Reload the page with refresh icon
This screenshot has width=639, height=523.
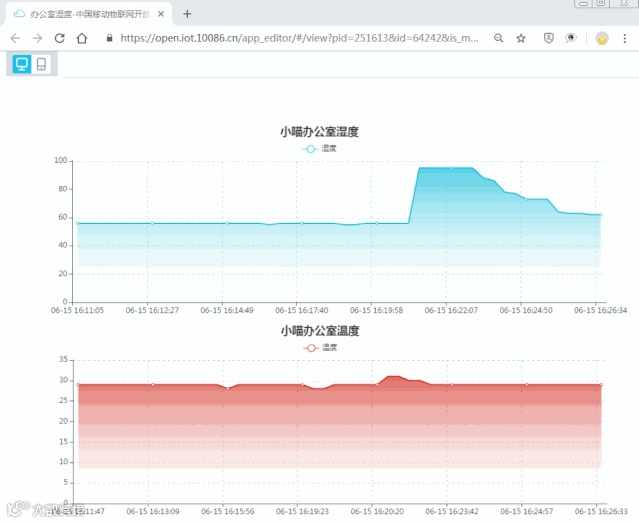(59, 38)
